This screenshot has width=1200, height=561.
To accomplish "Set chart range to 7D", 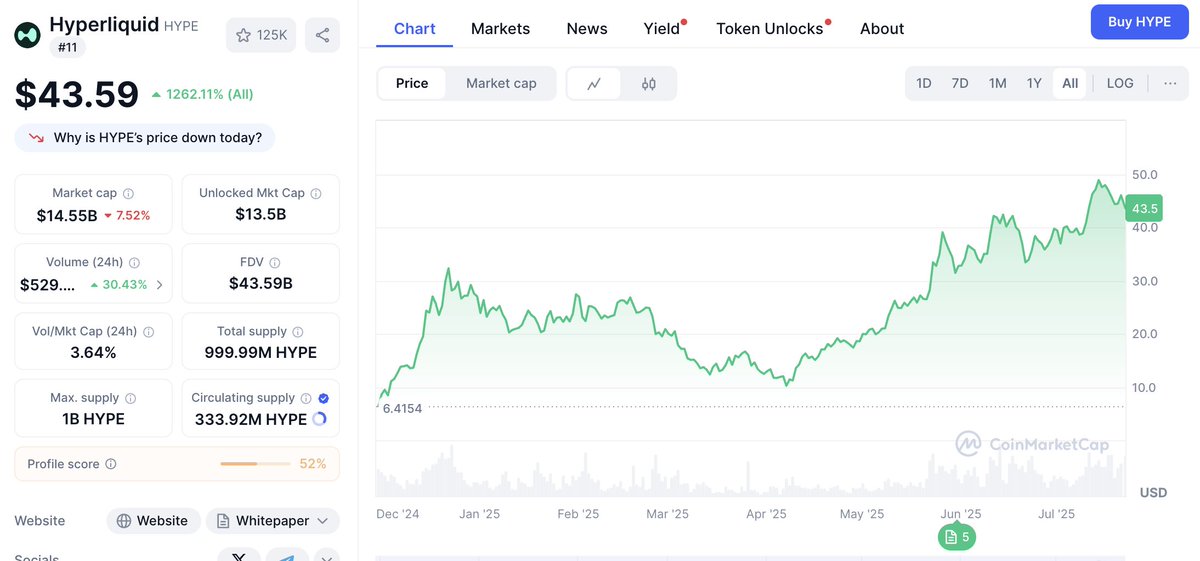I will pos(960,84).
